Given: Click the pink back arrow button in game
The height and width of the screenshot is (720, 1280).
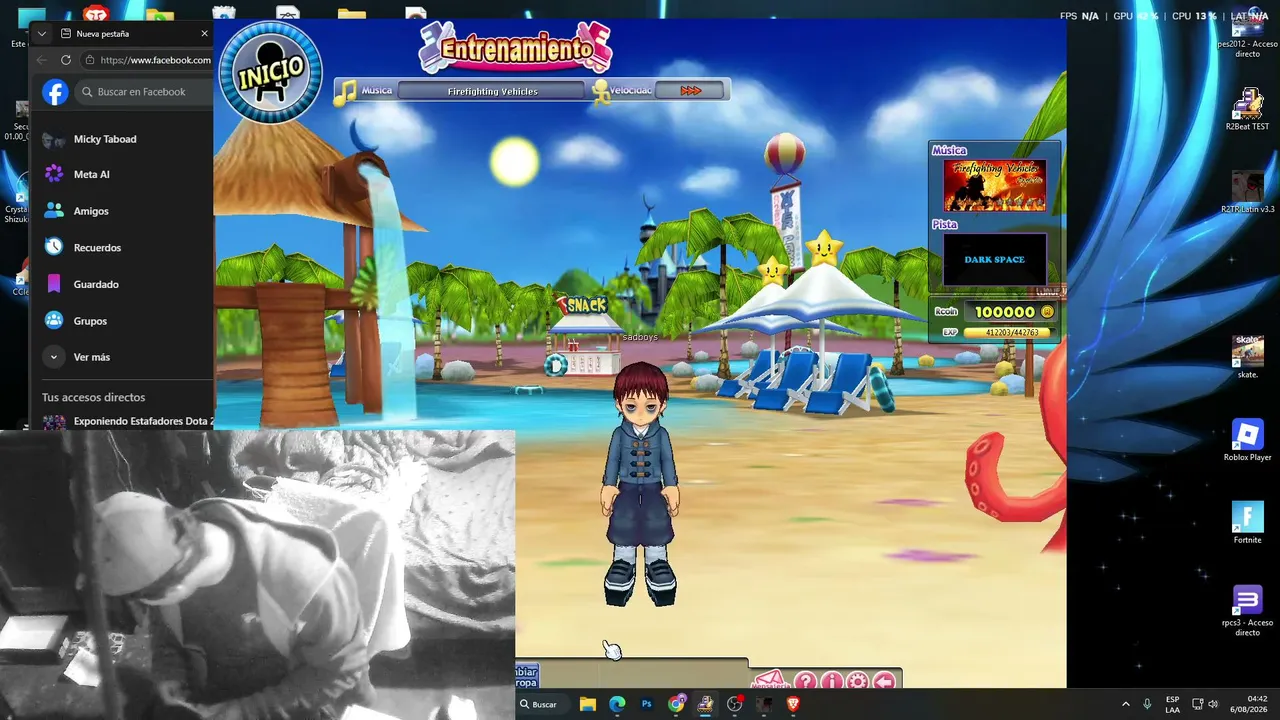Looking at the screenshot, I should point(884,682).
